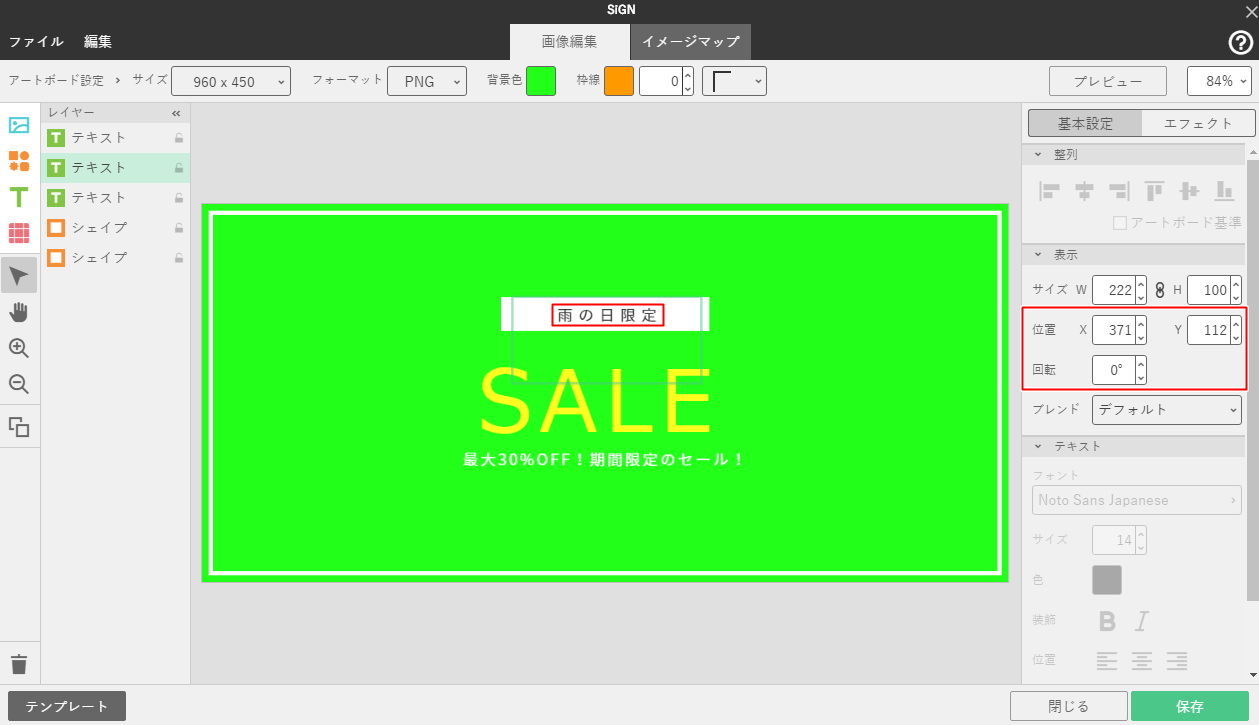Screen dimensions: 1259x725
Task: Click the height H input field
Action: [x=1208, y=290]
